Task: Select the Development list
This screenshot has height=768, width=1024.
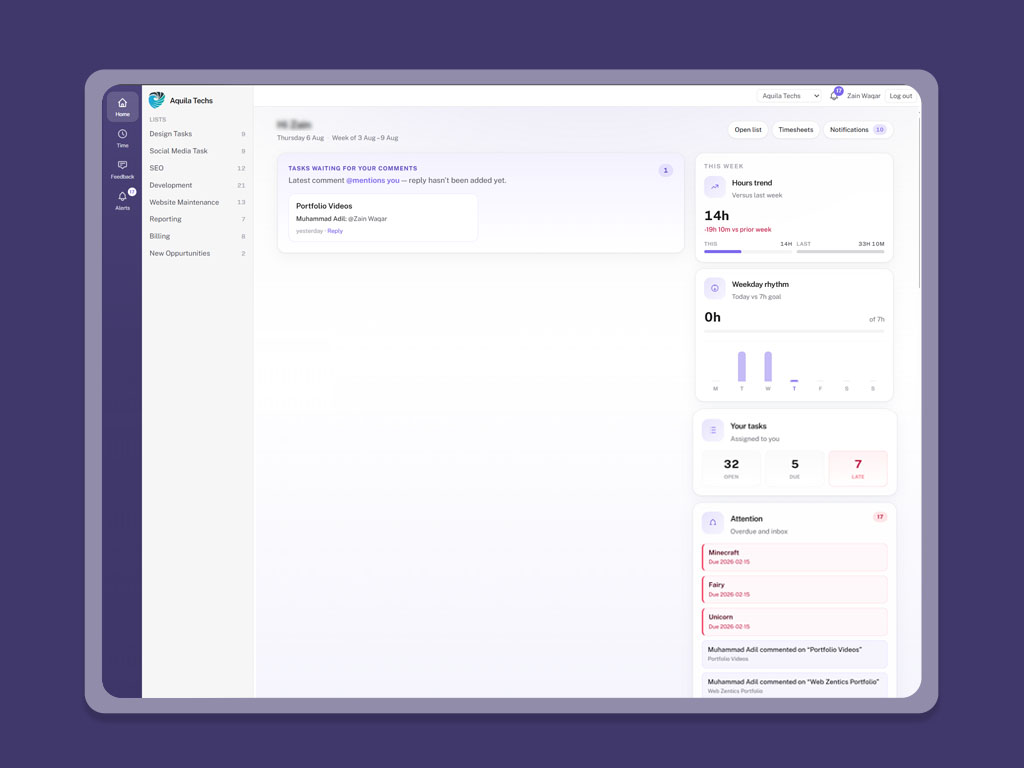Action: (197, 185)
